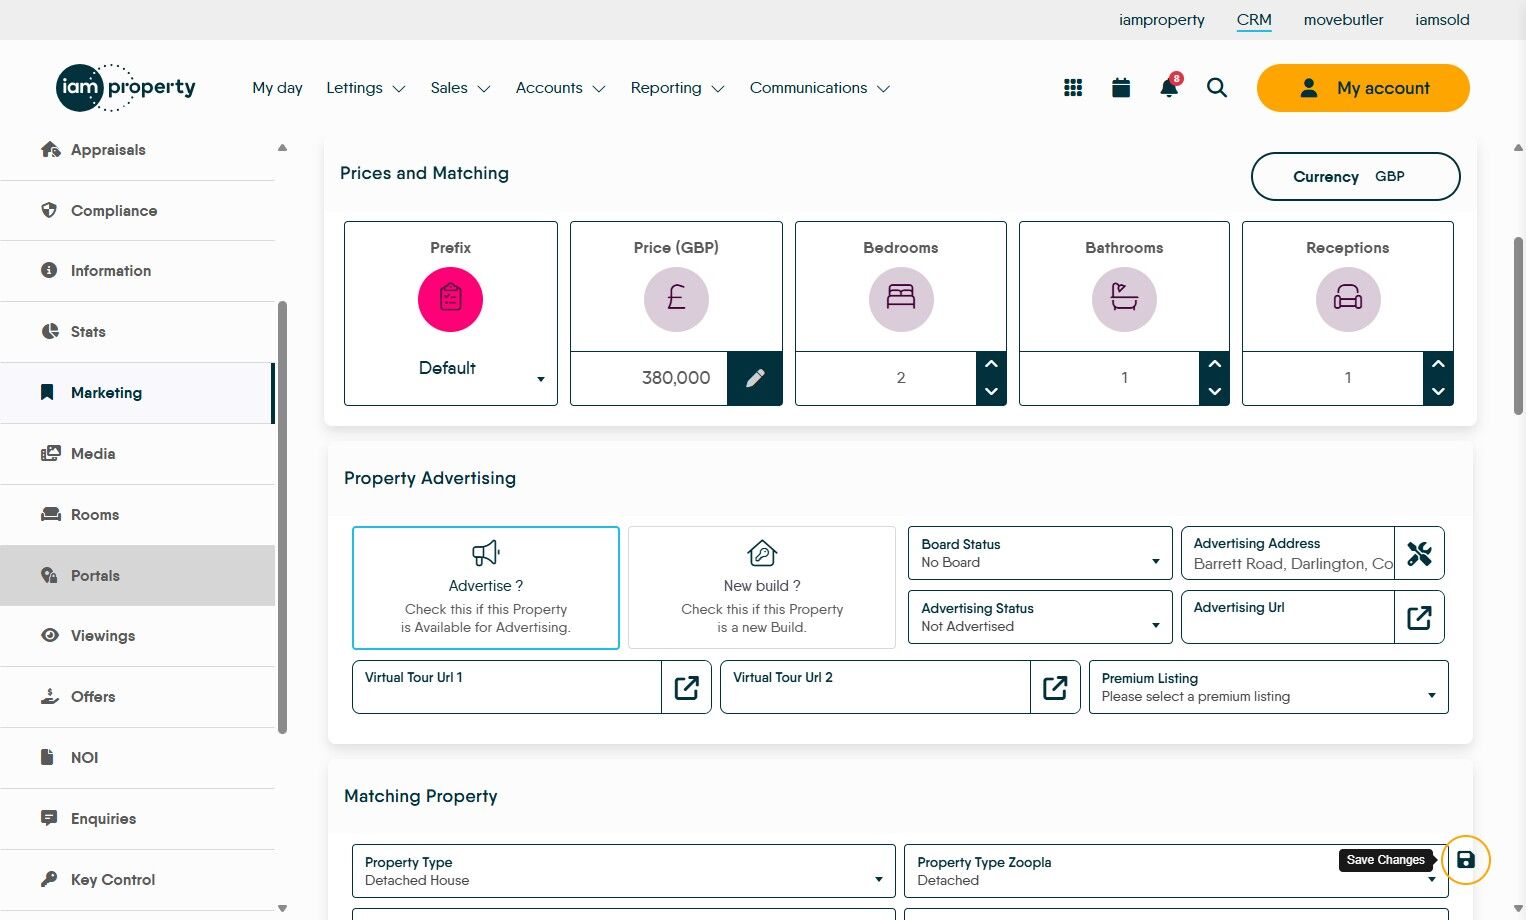The height and width of the screenshot is (920, 1526).
Task: Go to My day
Action: pyautogui.click(x=277, y=88)
